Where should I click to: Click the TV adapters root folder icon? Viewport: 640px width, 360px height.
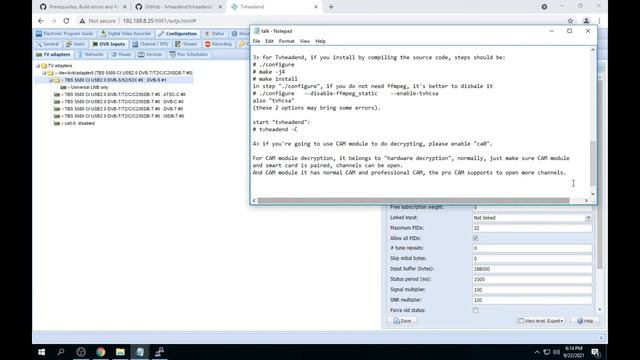click(44, 66)
